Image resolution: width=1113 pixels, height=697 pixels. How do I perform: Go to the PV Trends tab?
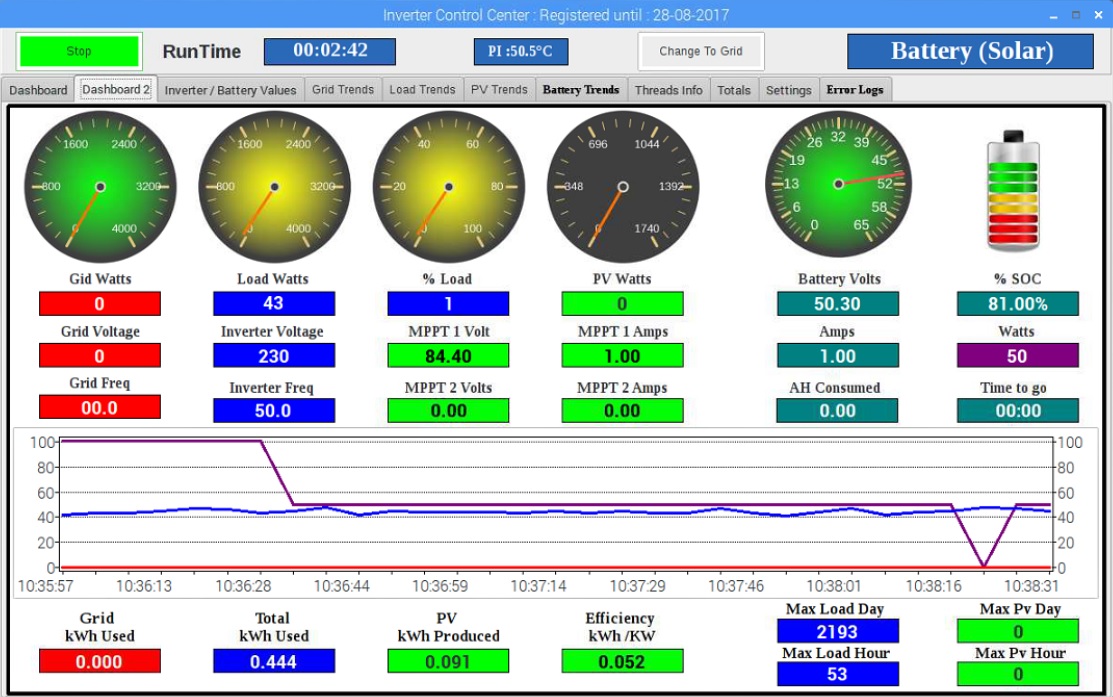499,90
